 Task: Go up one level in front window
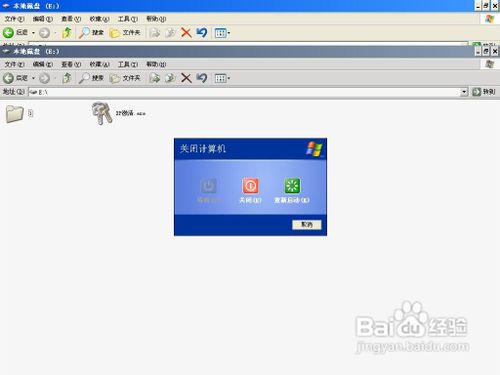coord(67,78)
